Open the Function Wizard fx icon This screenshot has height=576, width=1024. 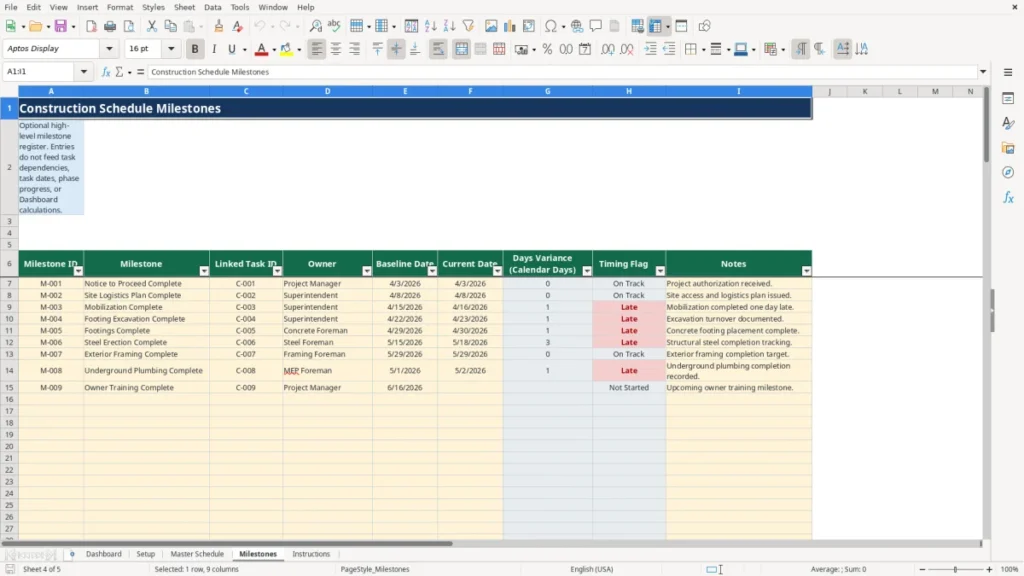tap(106, 72)
